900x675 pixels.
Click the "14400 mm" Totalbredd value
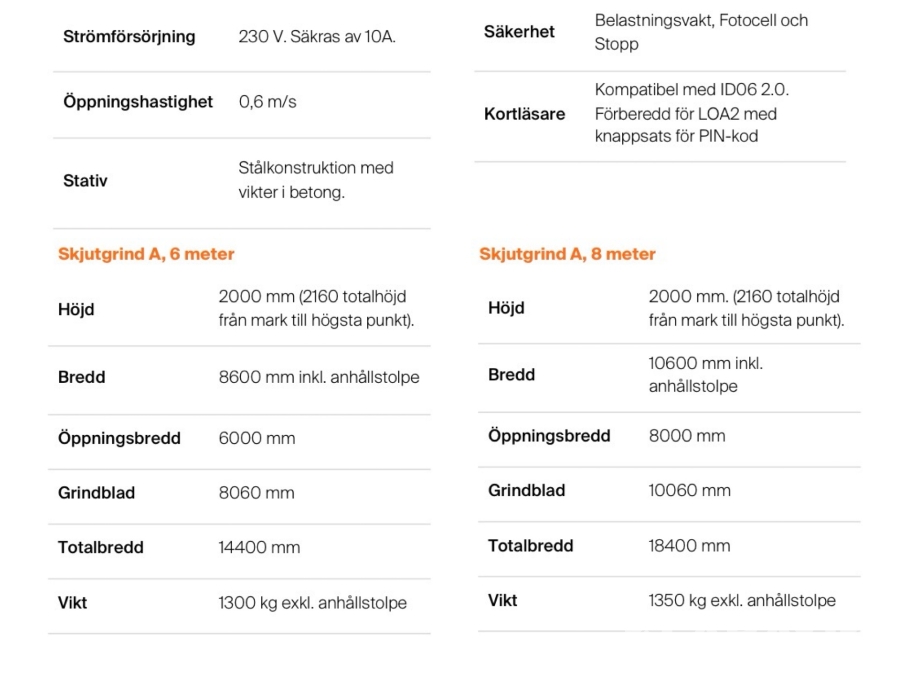tap(259, 547)
